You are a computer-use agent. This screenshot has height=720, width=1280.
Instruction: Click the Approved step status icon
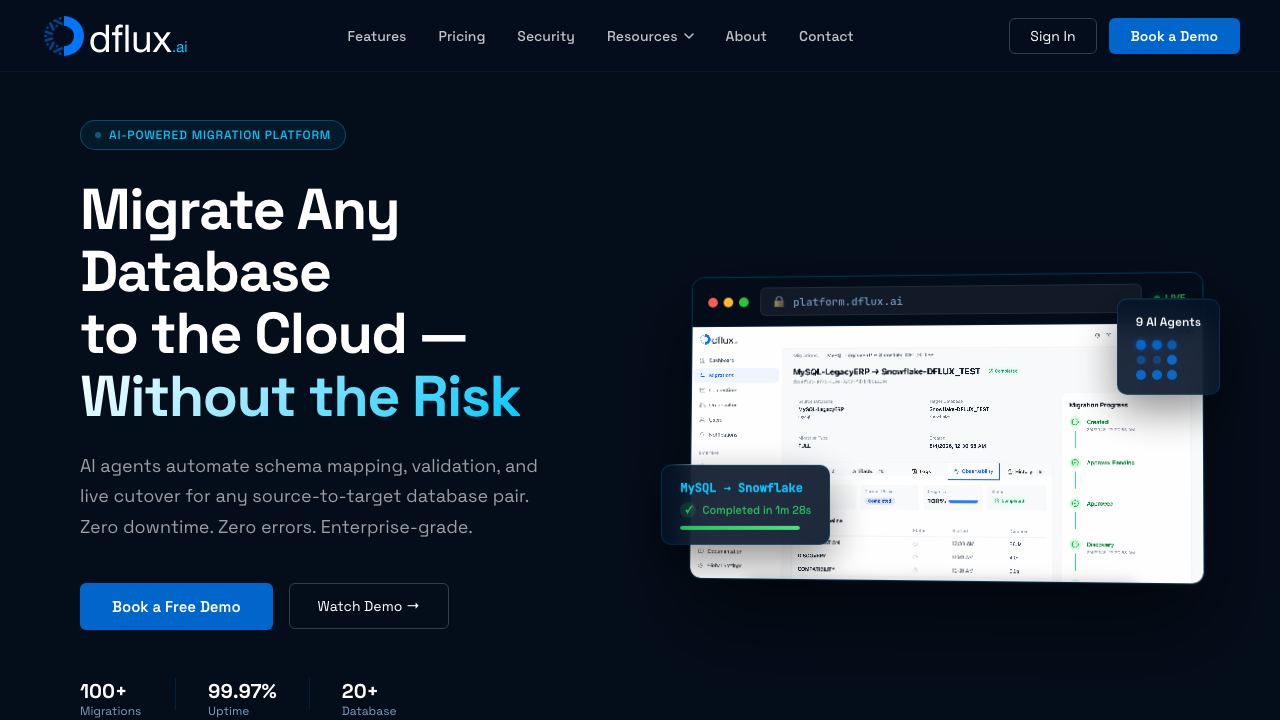coord(1075,503)
